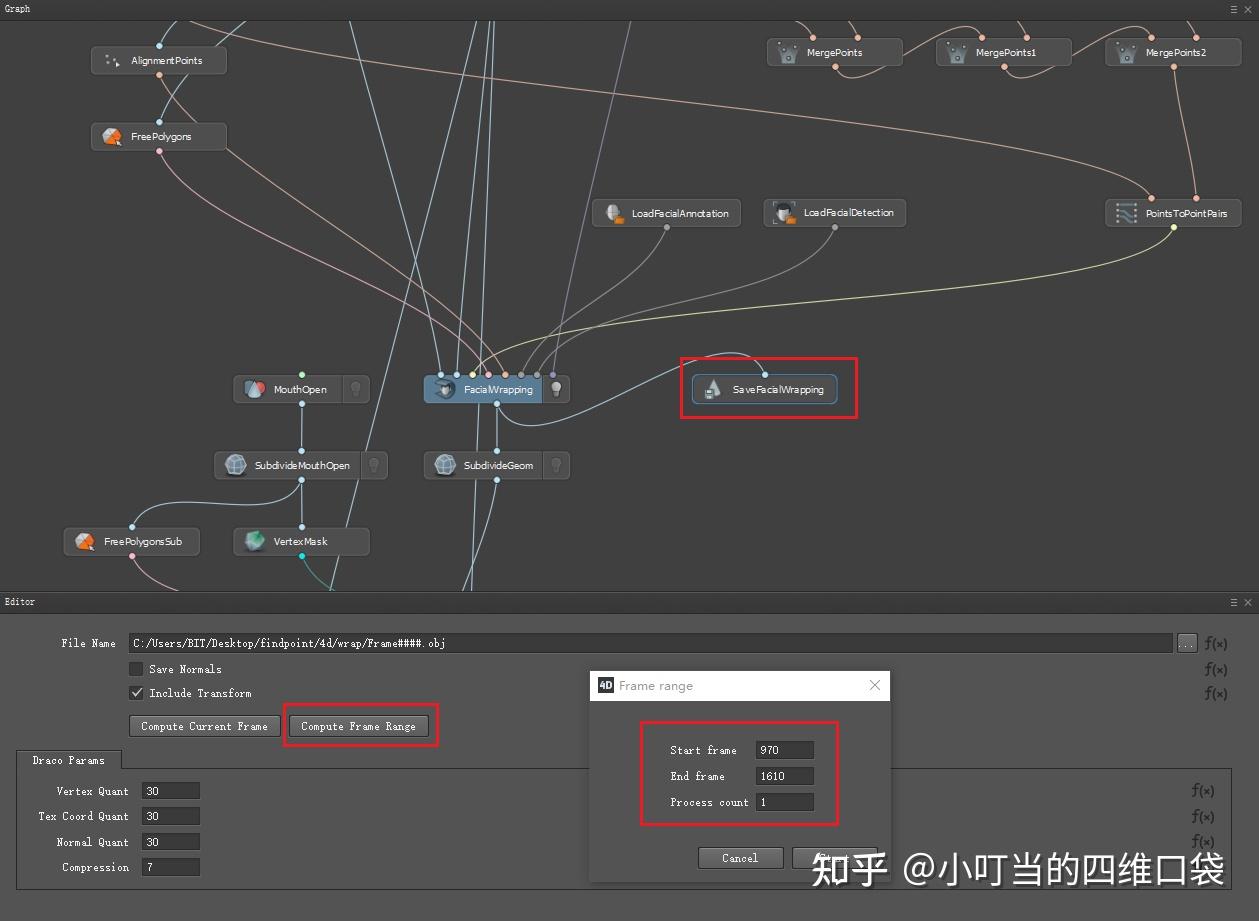Open the f(x) expression editor for File Name
Viewport: 1259px width, 921px height.
tap(1216, 643)
